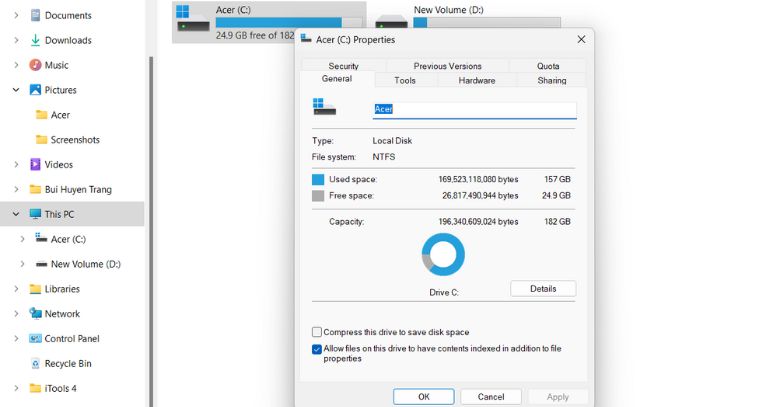
Task: Switch to the Hardware tab
Action: point(477,80)
